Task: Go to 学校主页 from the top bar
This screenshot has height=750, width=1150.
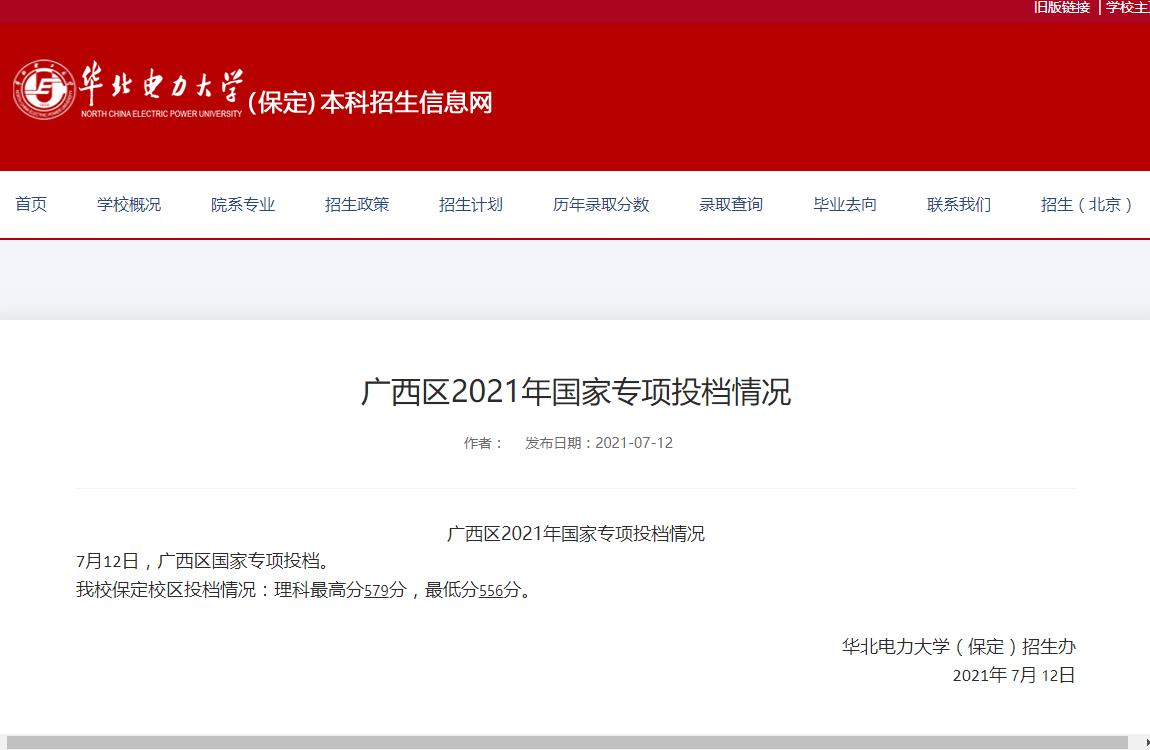Action: click(x=1127, y=7)
